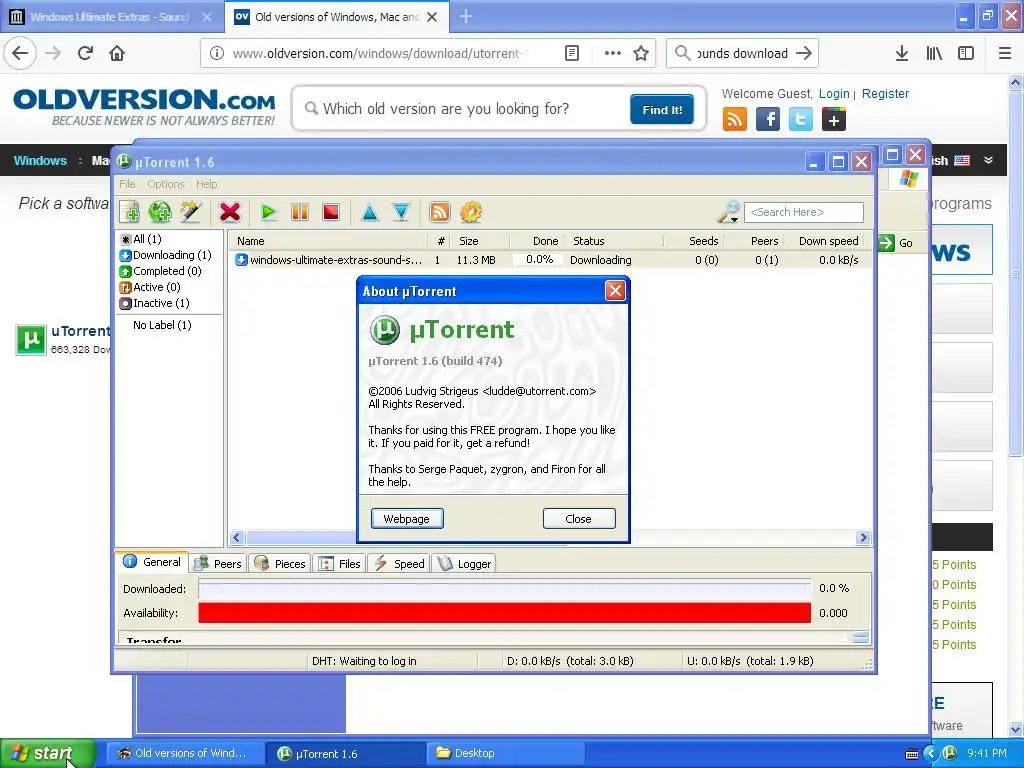Click the red Stop torrent icon
This screenshot has width=1024, height=768.
[331, 212]
